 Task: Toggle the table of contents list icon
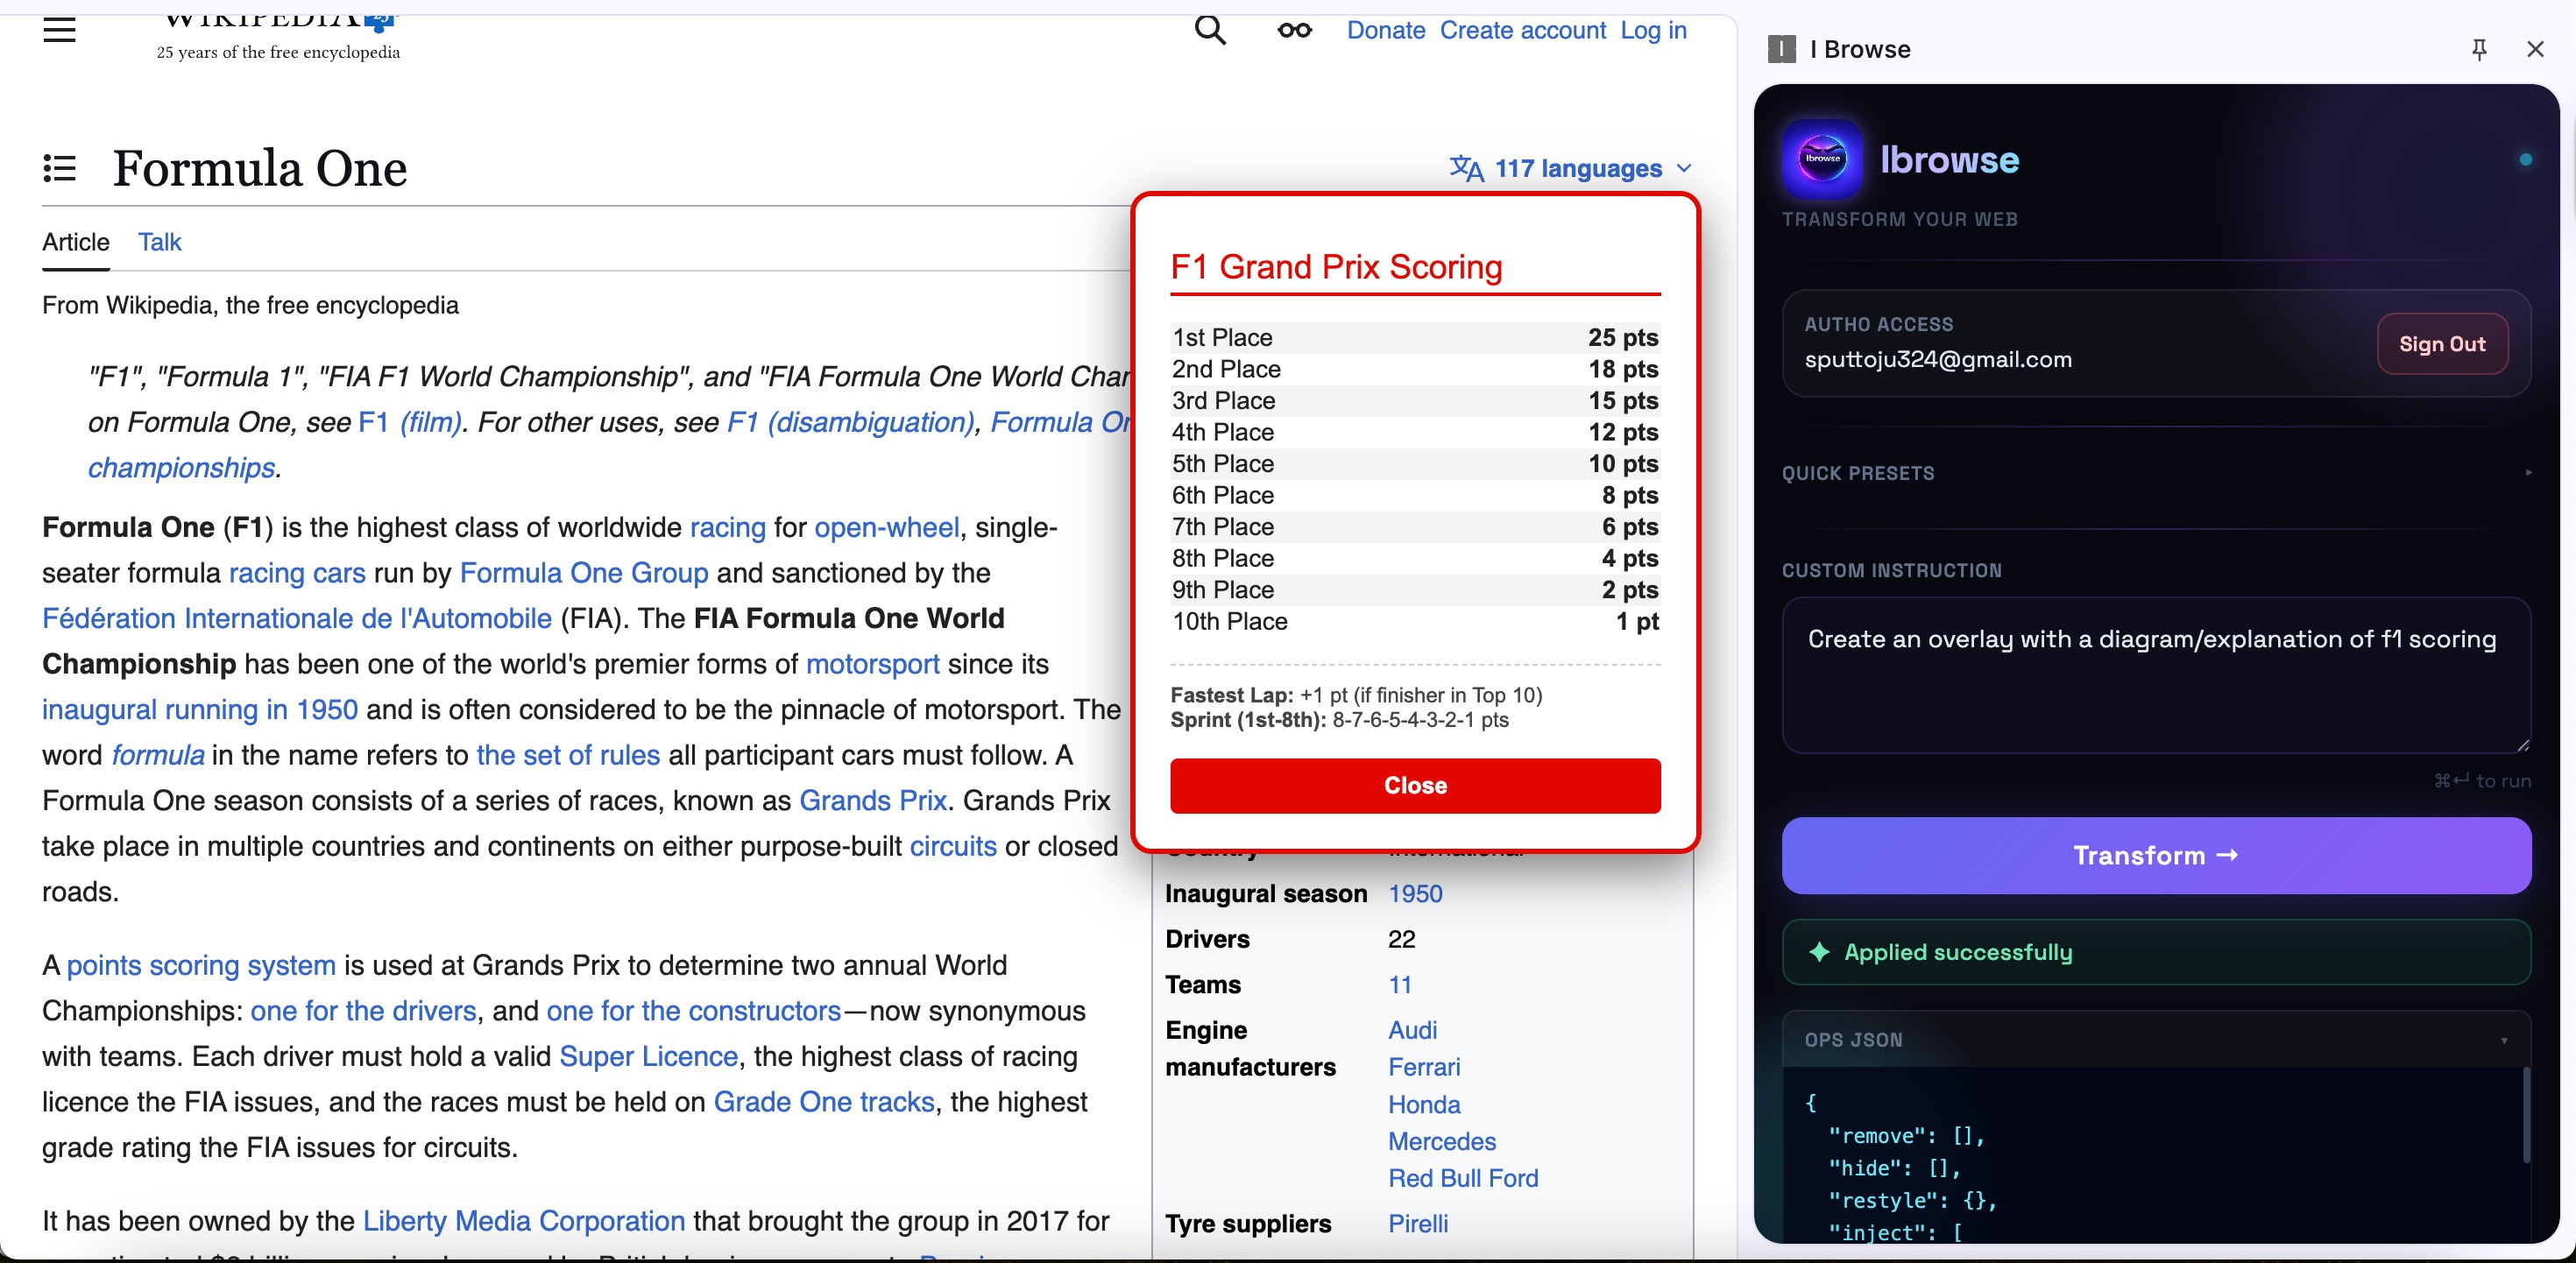tap(60, 168)
